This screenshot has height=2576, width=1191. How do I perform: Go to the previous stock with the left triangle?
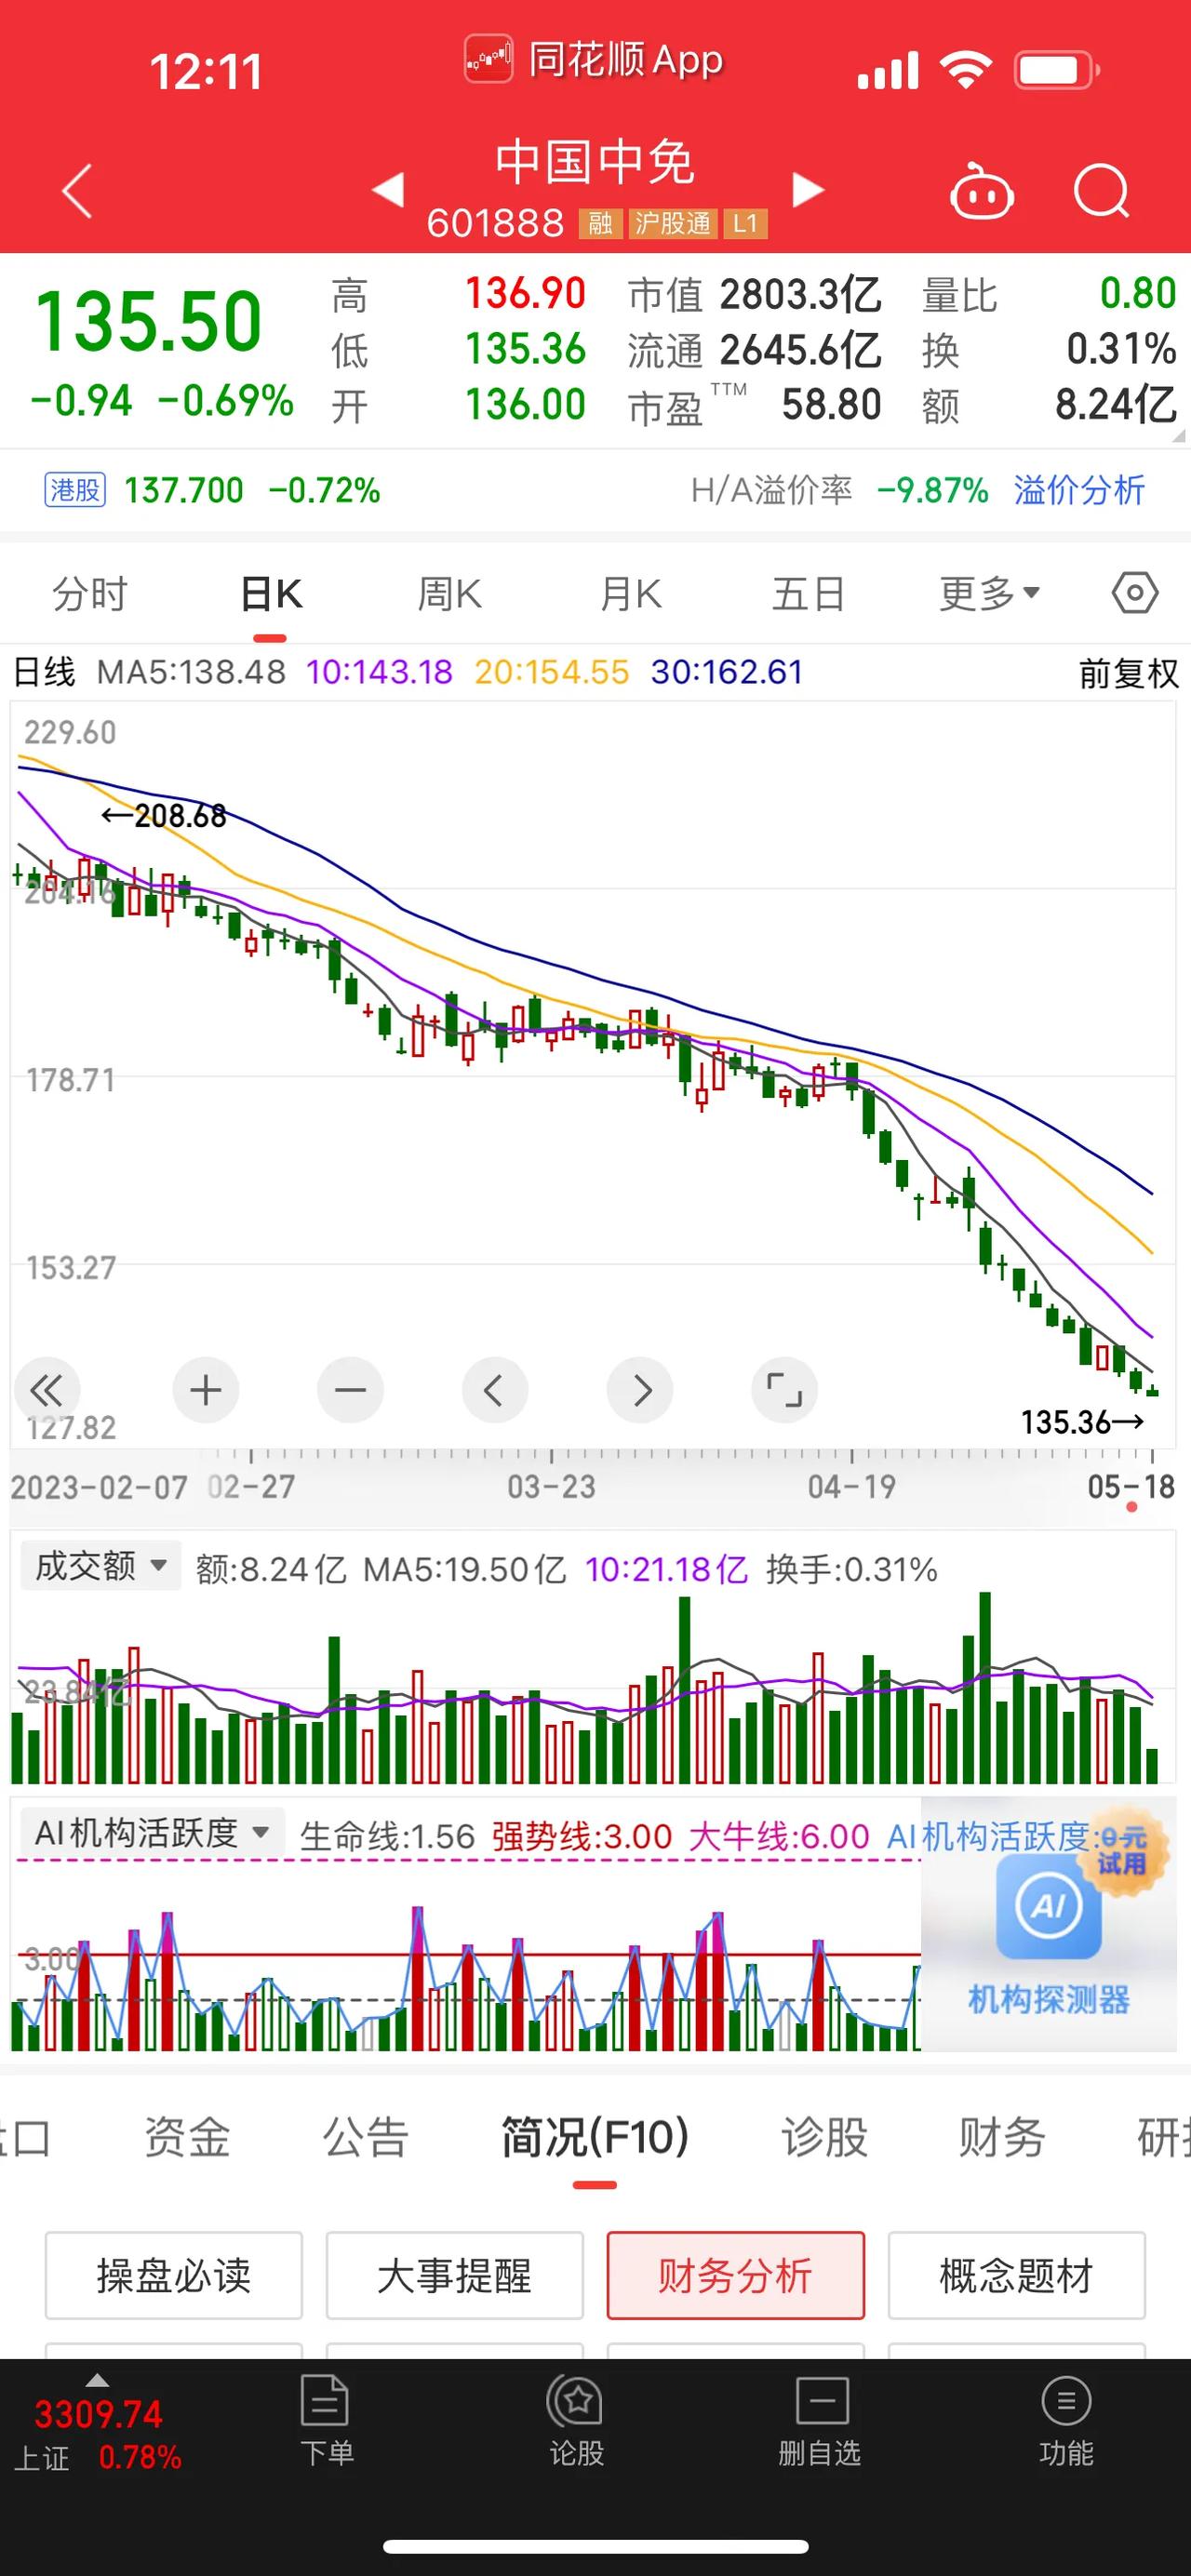point(388,188)
